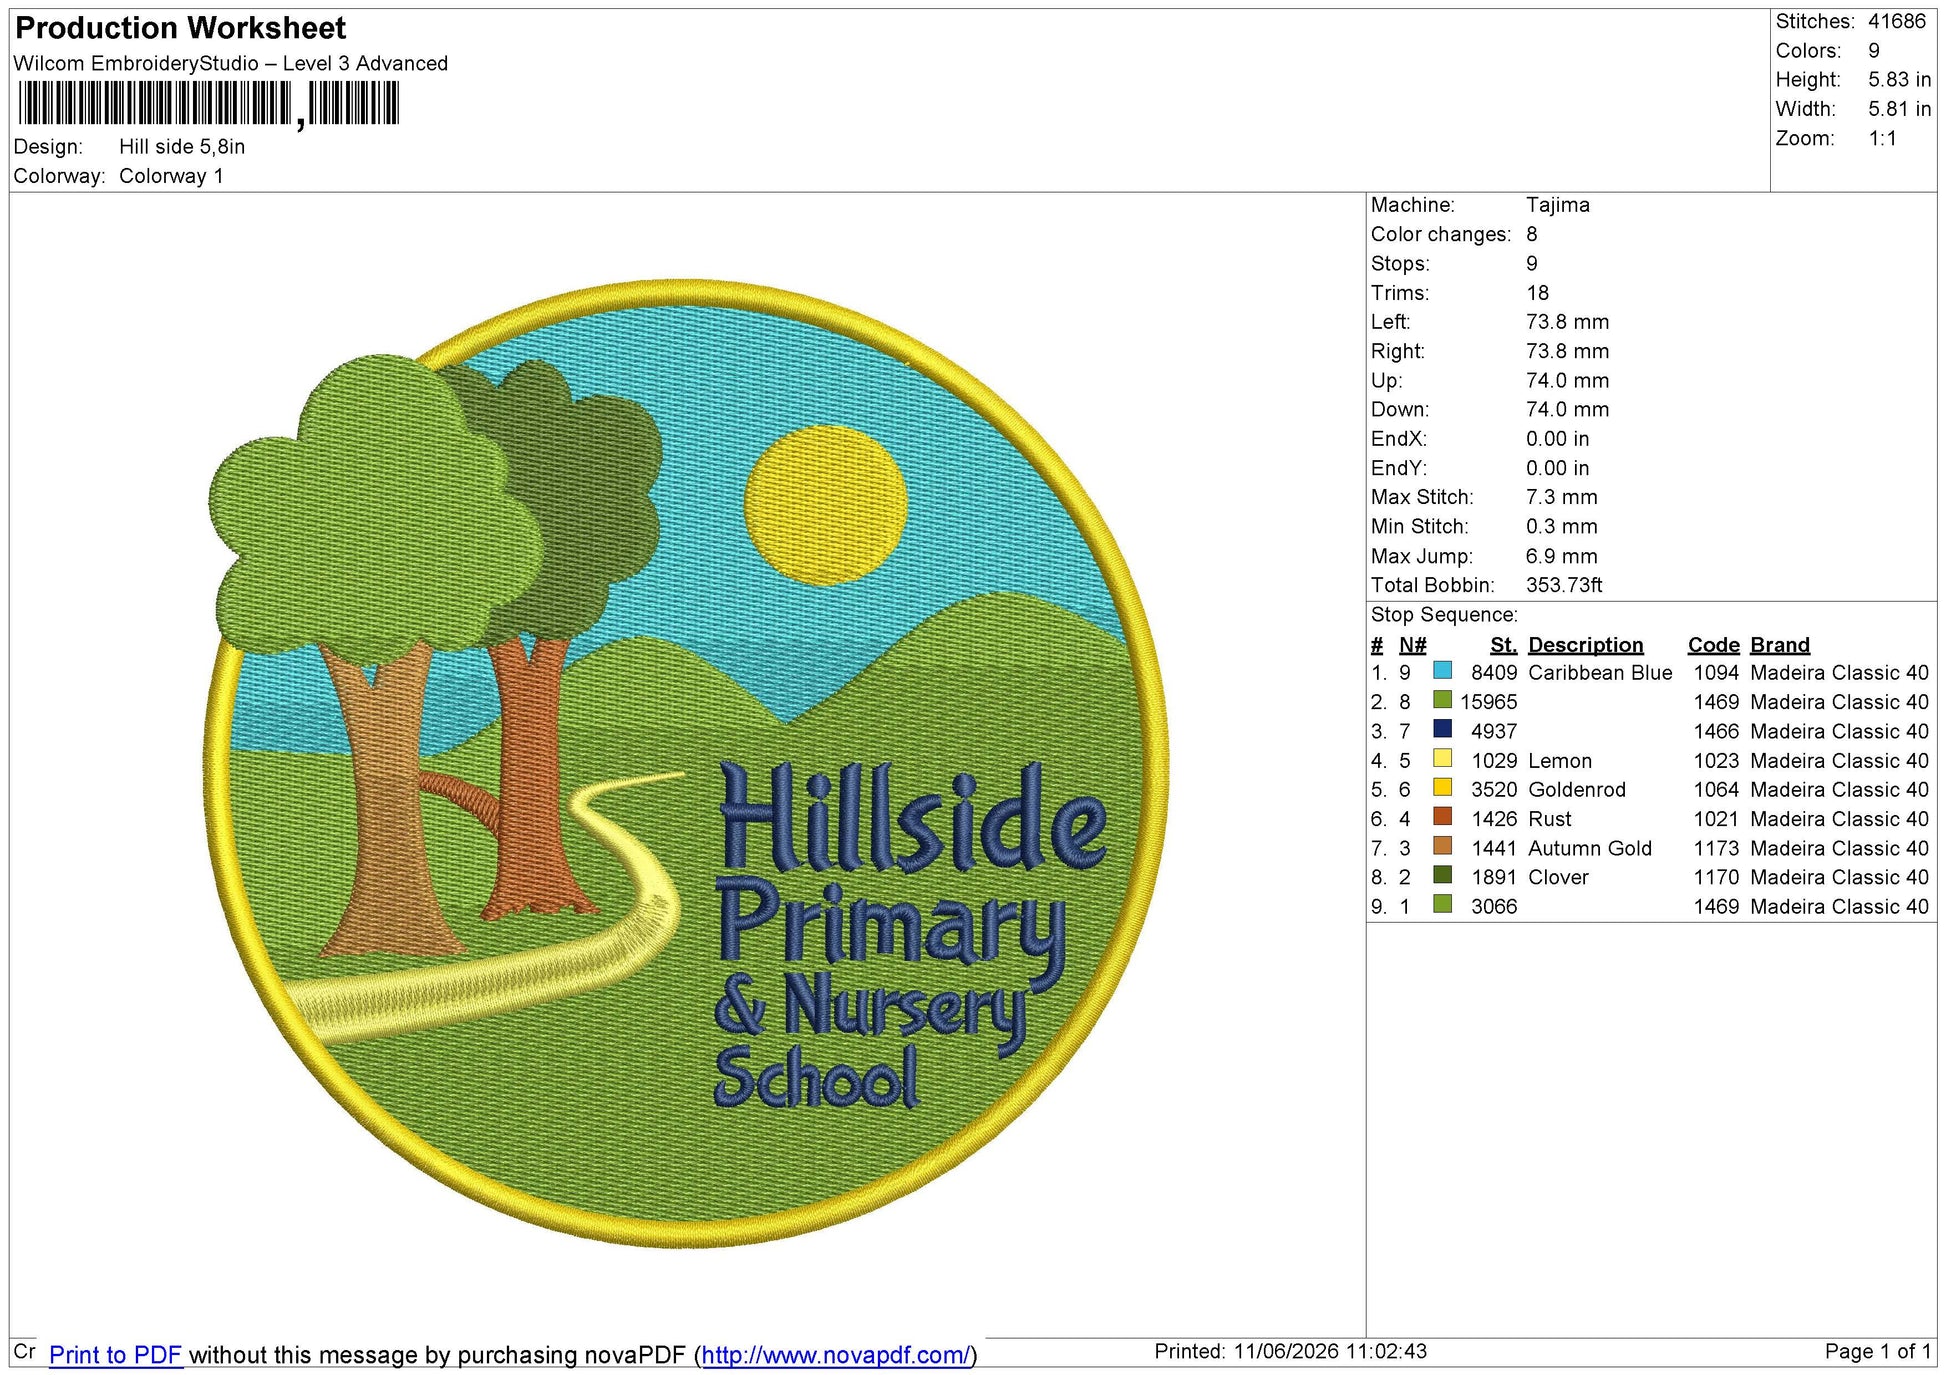Select the Production Worksheet title
Image resolution: width=1946 pixels, height=1375 pixels.
pos(181,28)
